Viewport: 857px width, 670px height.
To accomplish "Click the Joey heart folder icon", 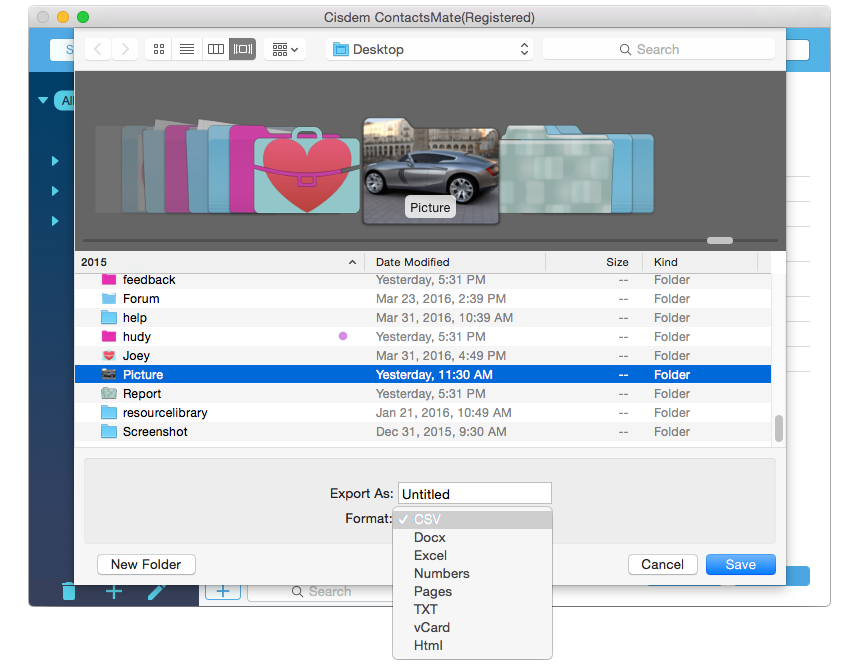I will click(109, 356).
